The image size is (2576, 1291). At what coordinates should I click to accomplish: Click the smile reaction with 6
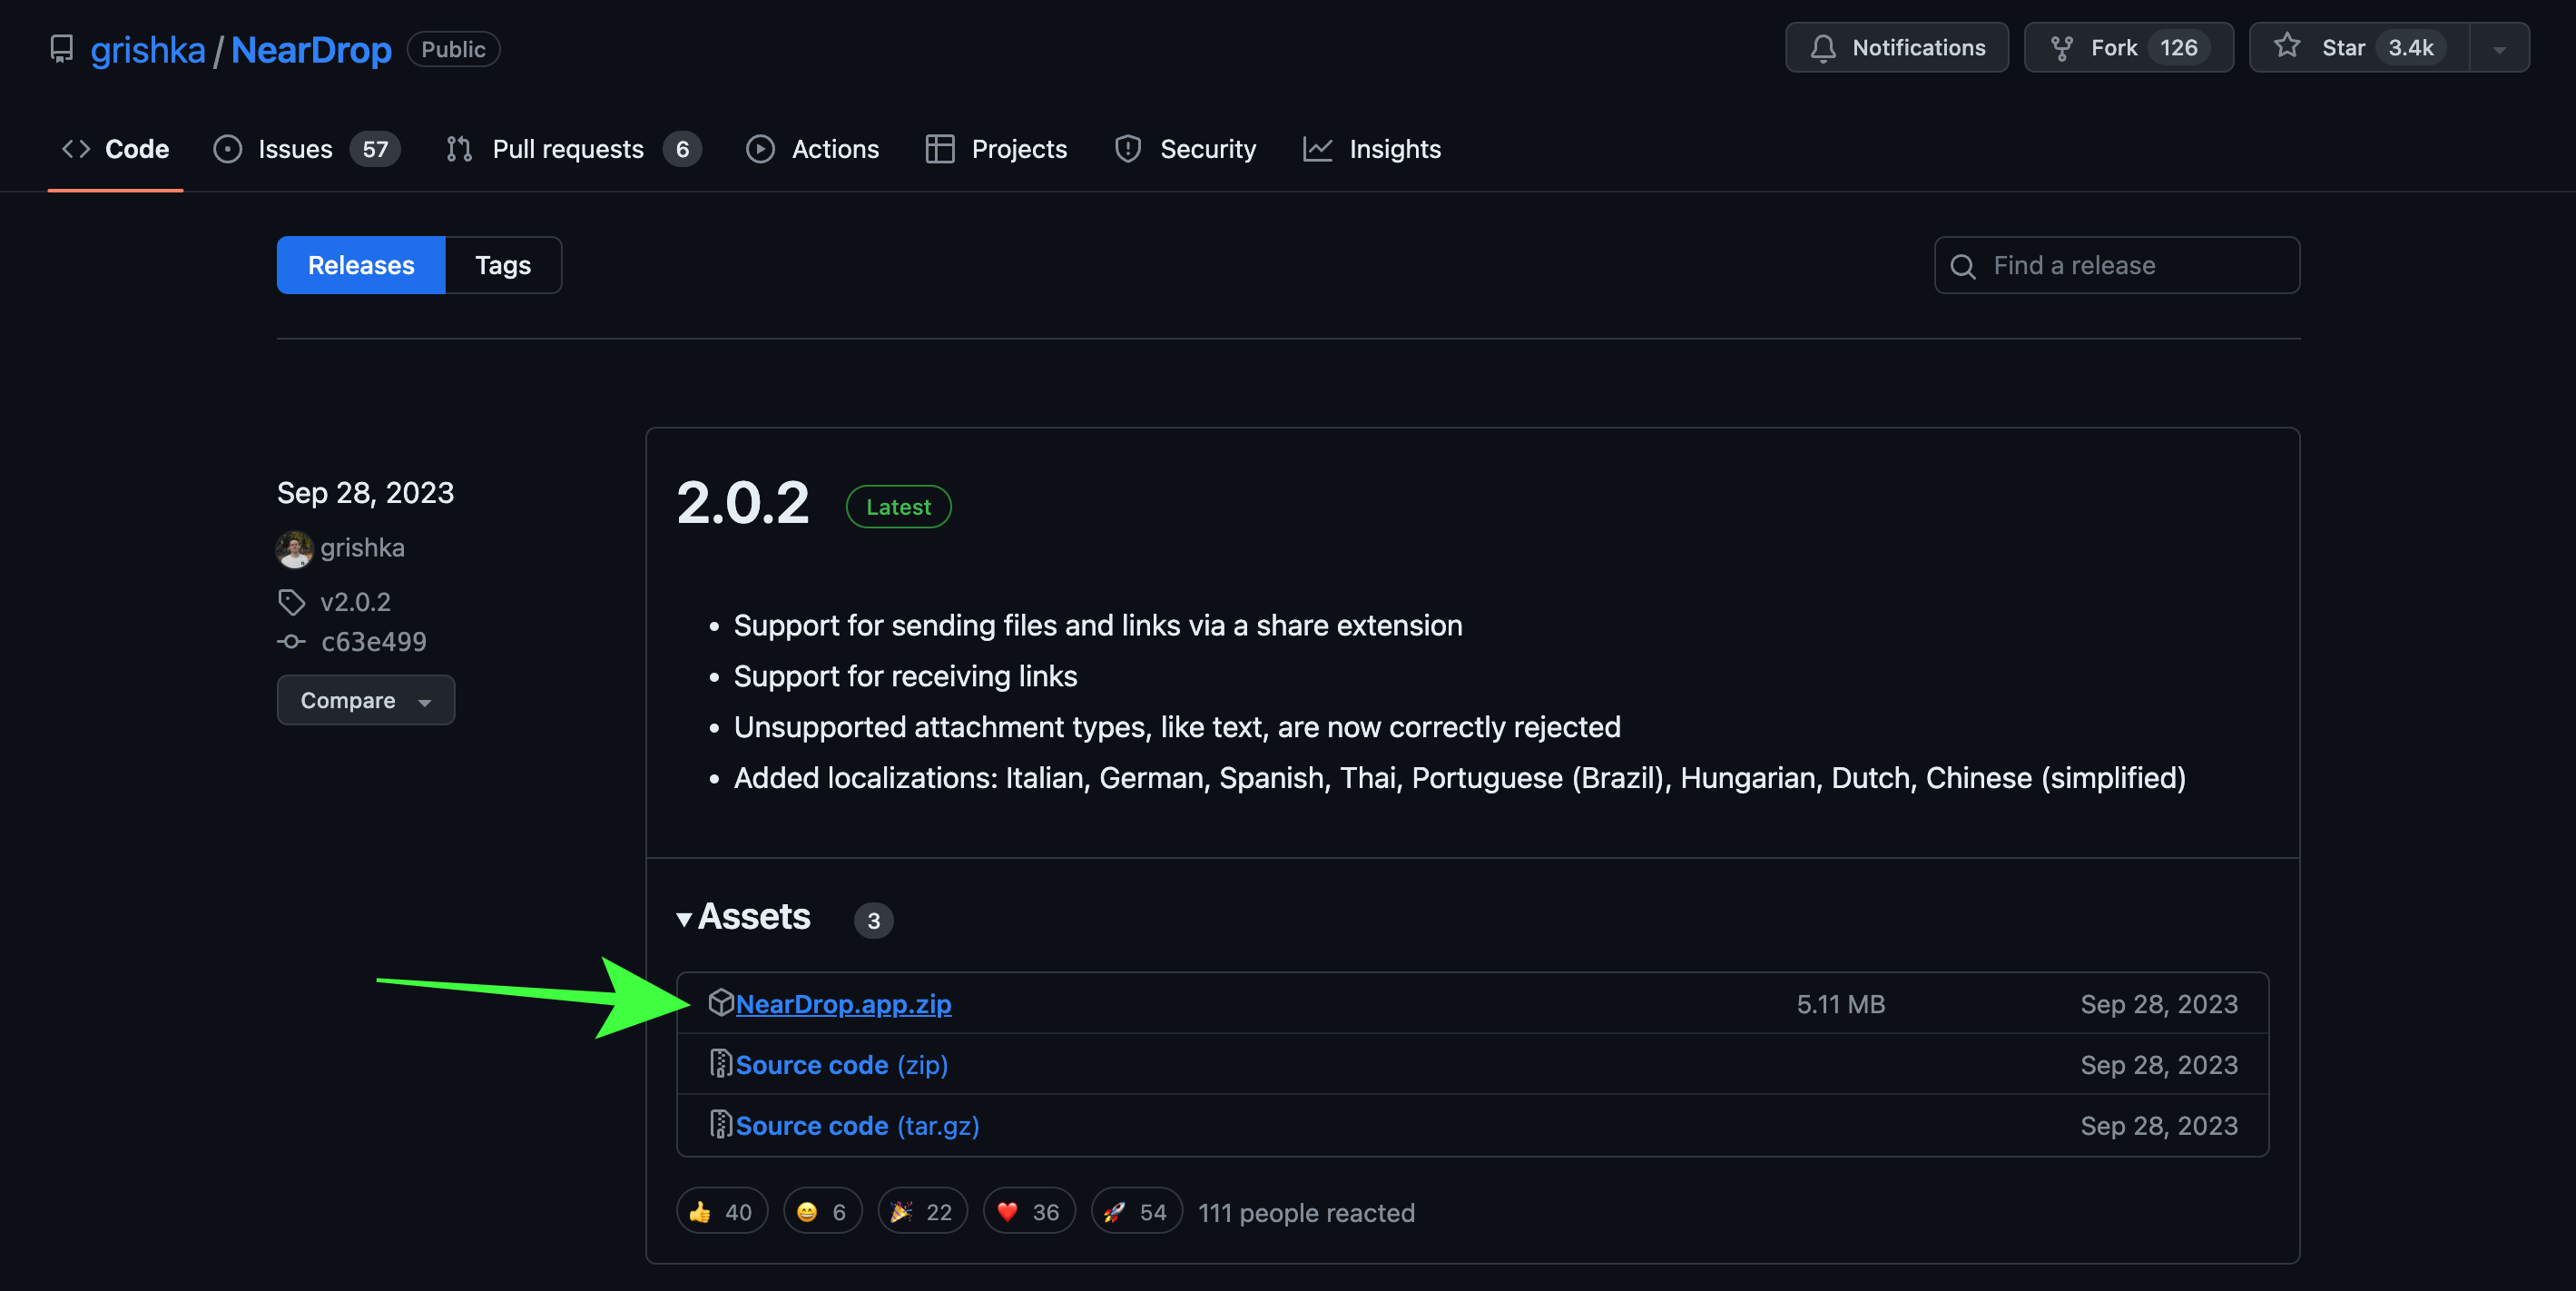pos(822,1212)
